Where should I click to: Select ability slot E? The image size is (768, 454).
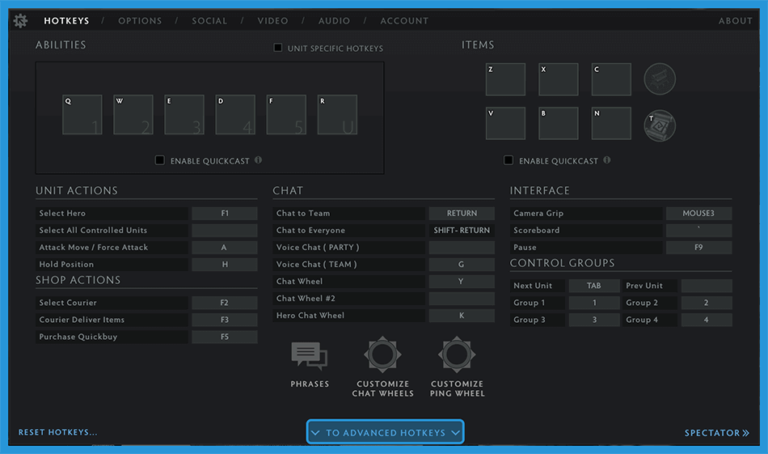click(x=184, y=115)
